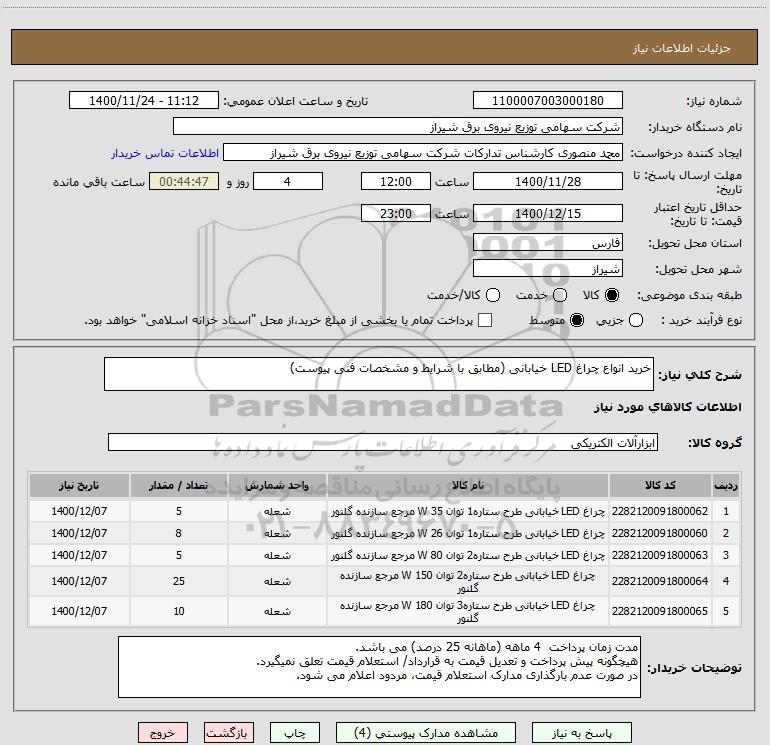Screen dimensions: 770x745
Task: Click the unit شعله in row 3
Action: pos(277,555)
